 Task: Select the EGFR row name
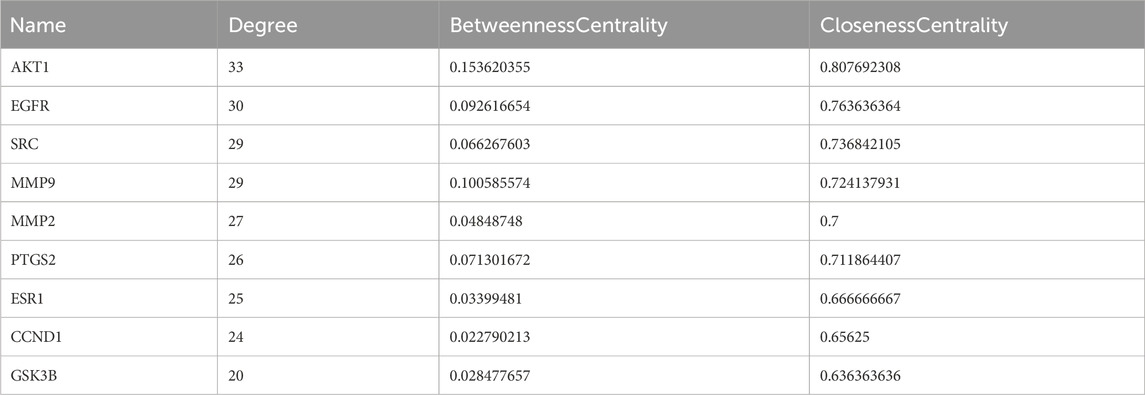(26, 106)
